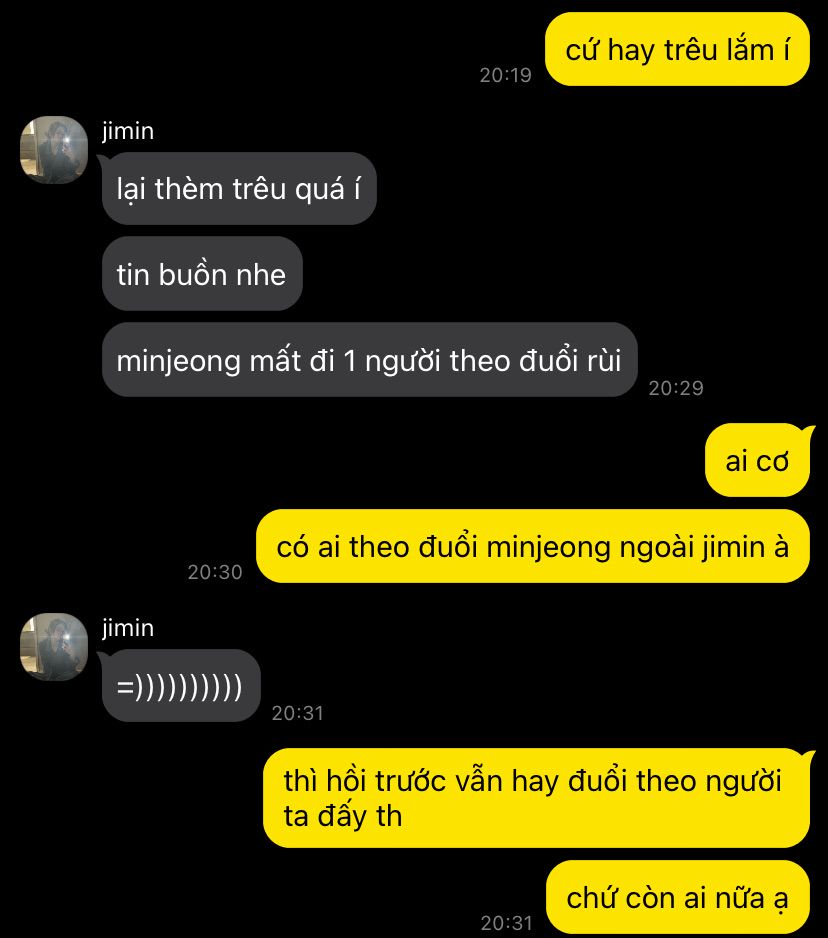Select the second 'jimin' sender name

tap(128, 628)
